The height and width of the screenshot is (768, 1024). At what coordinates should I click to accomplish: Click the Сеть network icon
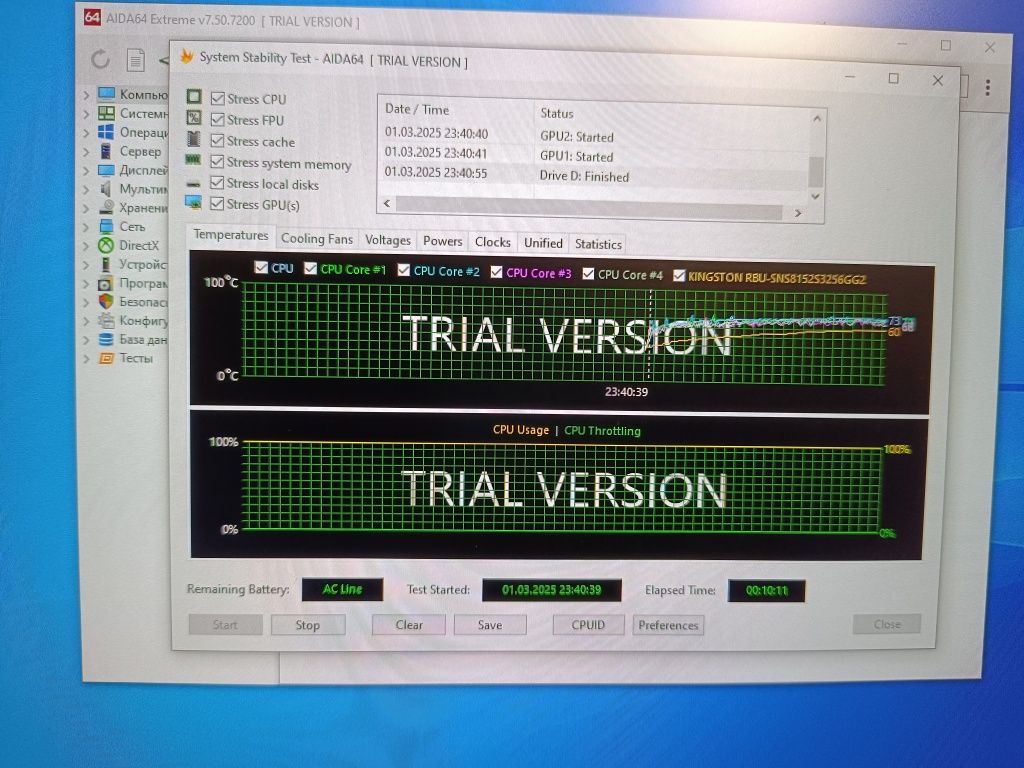[106, 227]
